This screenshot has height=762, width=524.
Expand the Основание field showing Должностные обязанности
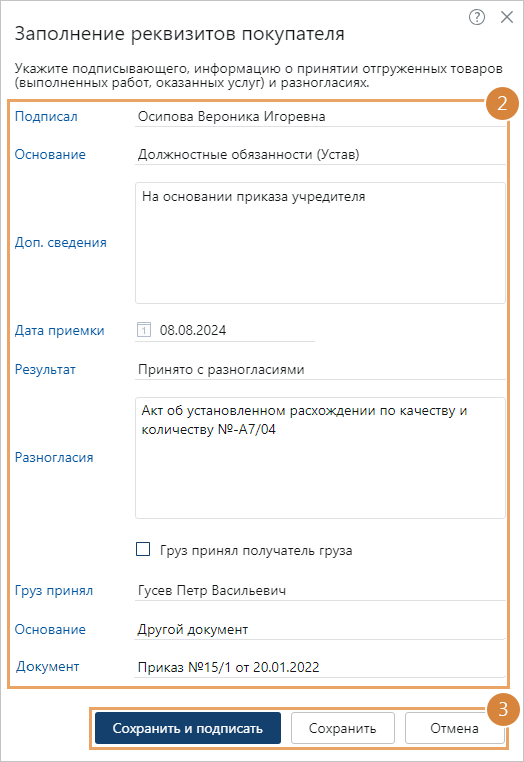pos(320,155)
